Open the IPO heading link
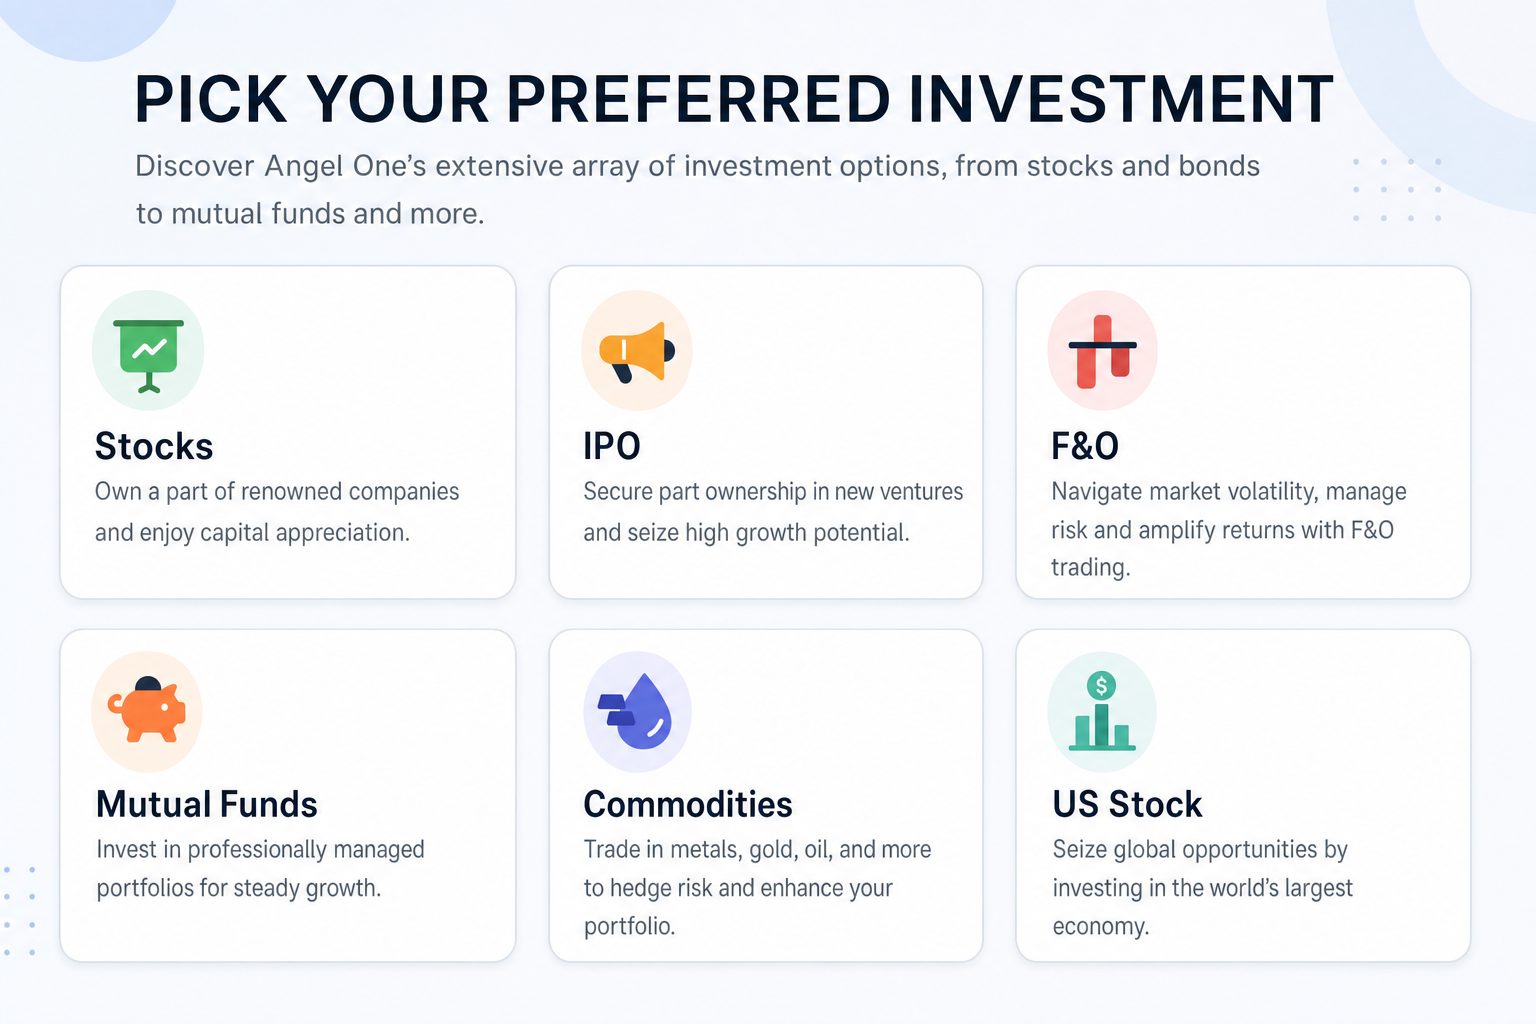The width and height of the screenshot is (1536, 1024). tap(612, 446)
